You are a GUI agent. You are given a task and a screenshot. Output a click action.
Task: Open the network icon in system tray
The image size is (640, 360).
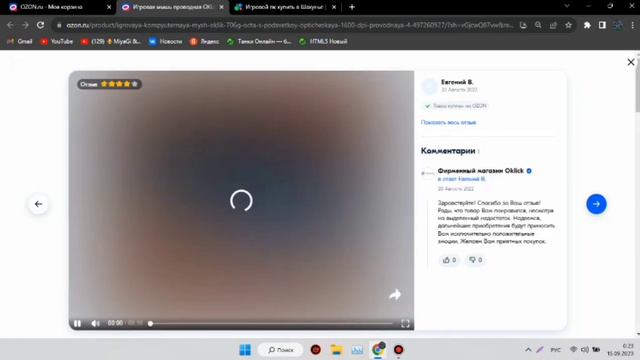pyautogui.click(x=573, y=350)
